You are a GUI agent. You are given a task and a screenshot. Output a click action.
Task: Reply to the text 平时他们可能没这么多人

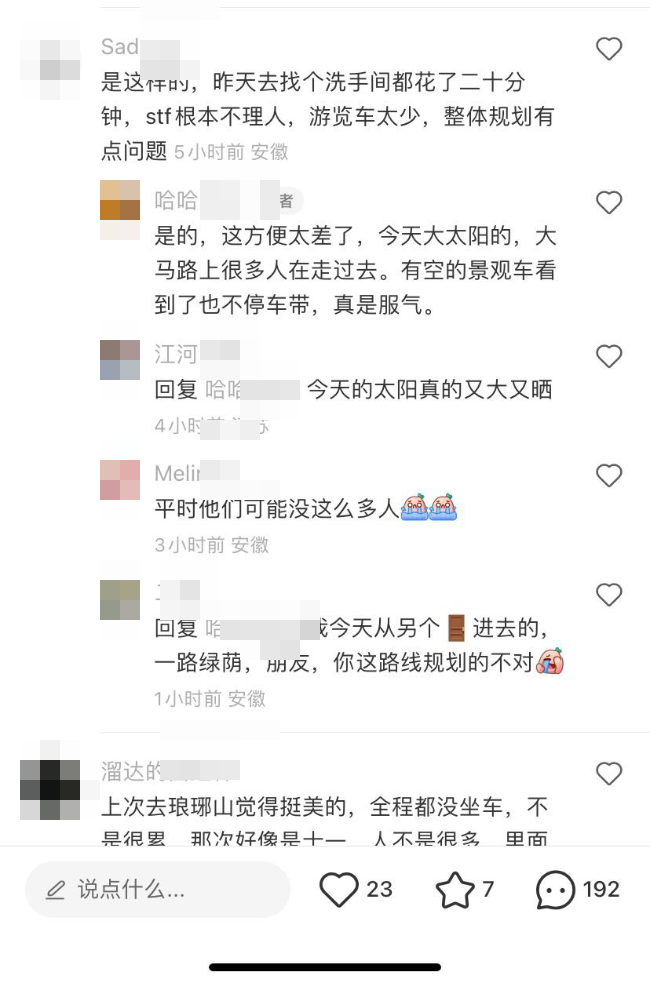(276, 508)
